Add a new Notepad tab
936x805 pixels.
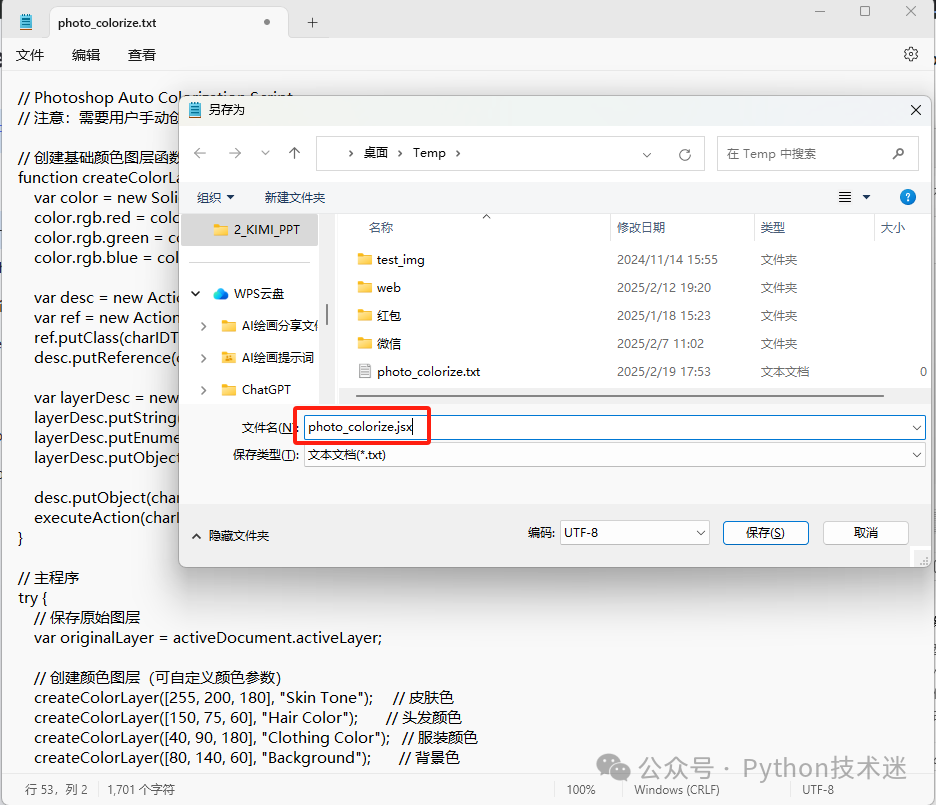pos(312,23)
